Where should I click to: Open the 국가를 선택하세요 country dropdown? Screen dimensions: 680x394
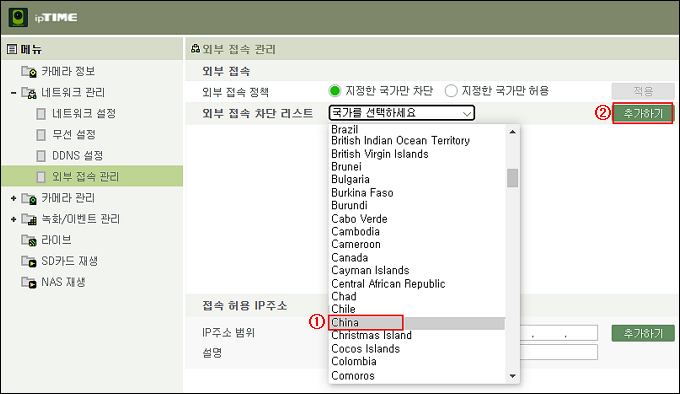402,113
